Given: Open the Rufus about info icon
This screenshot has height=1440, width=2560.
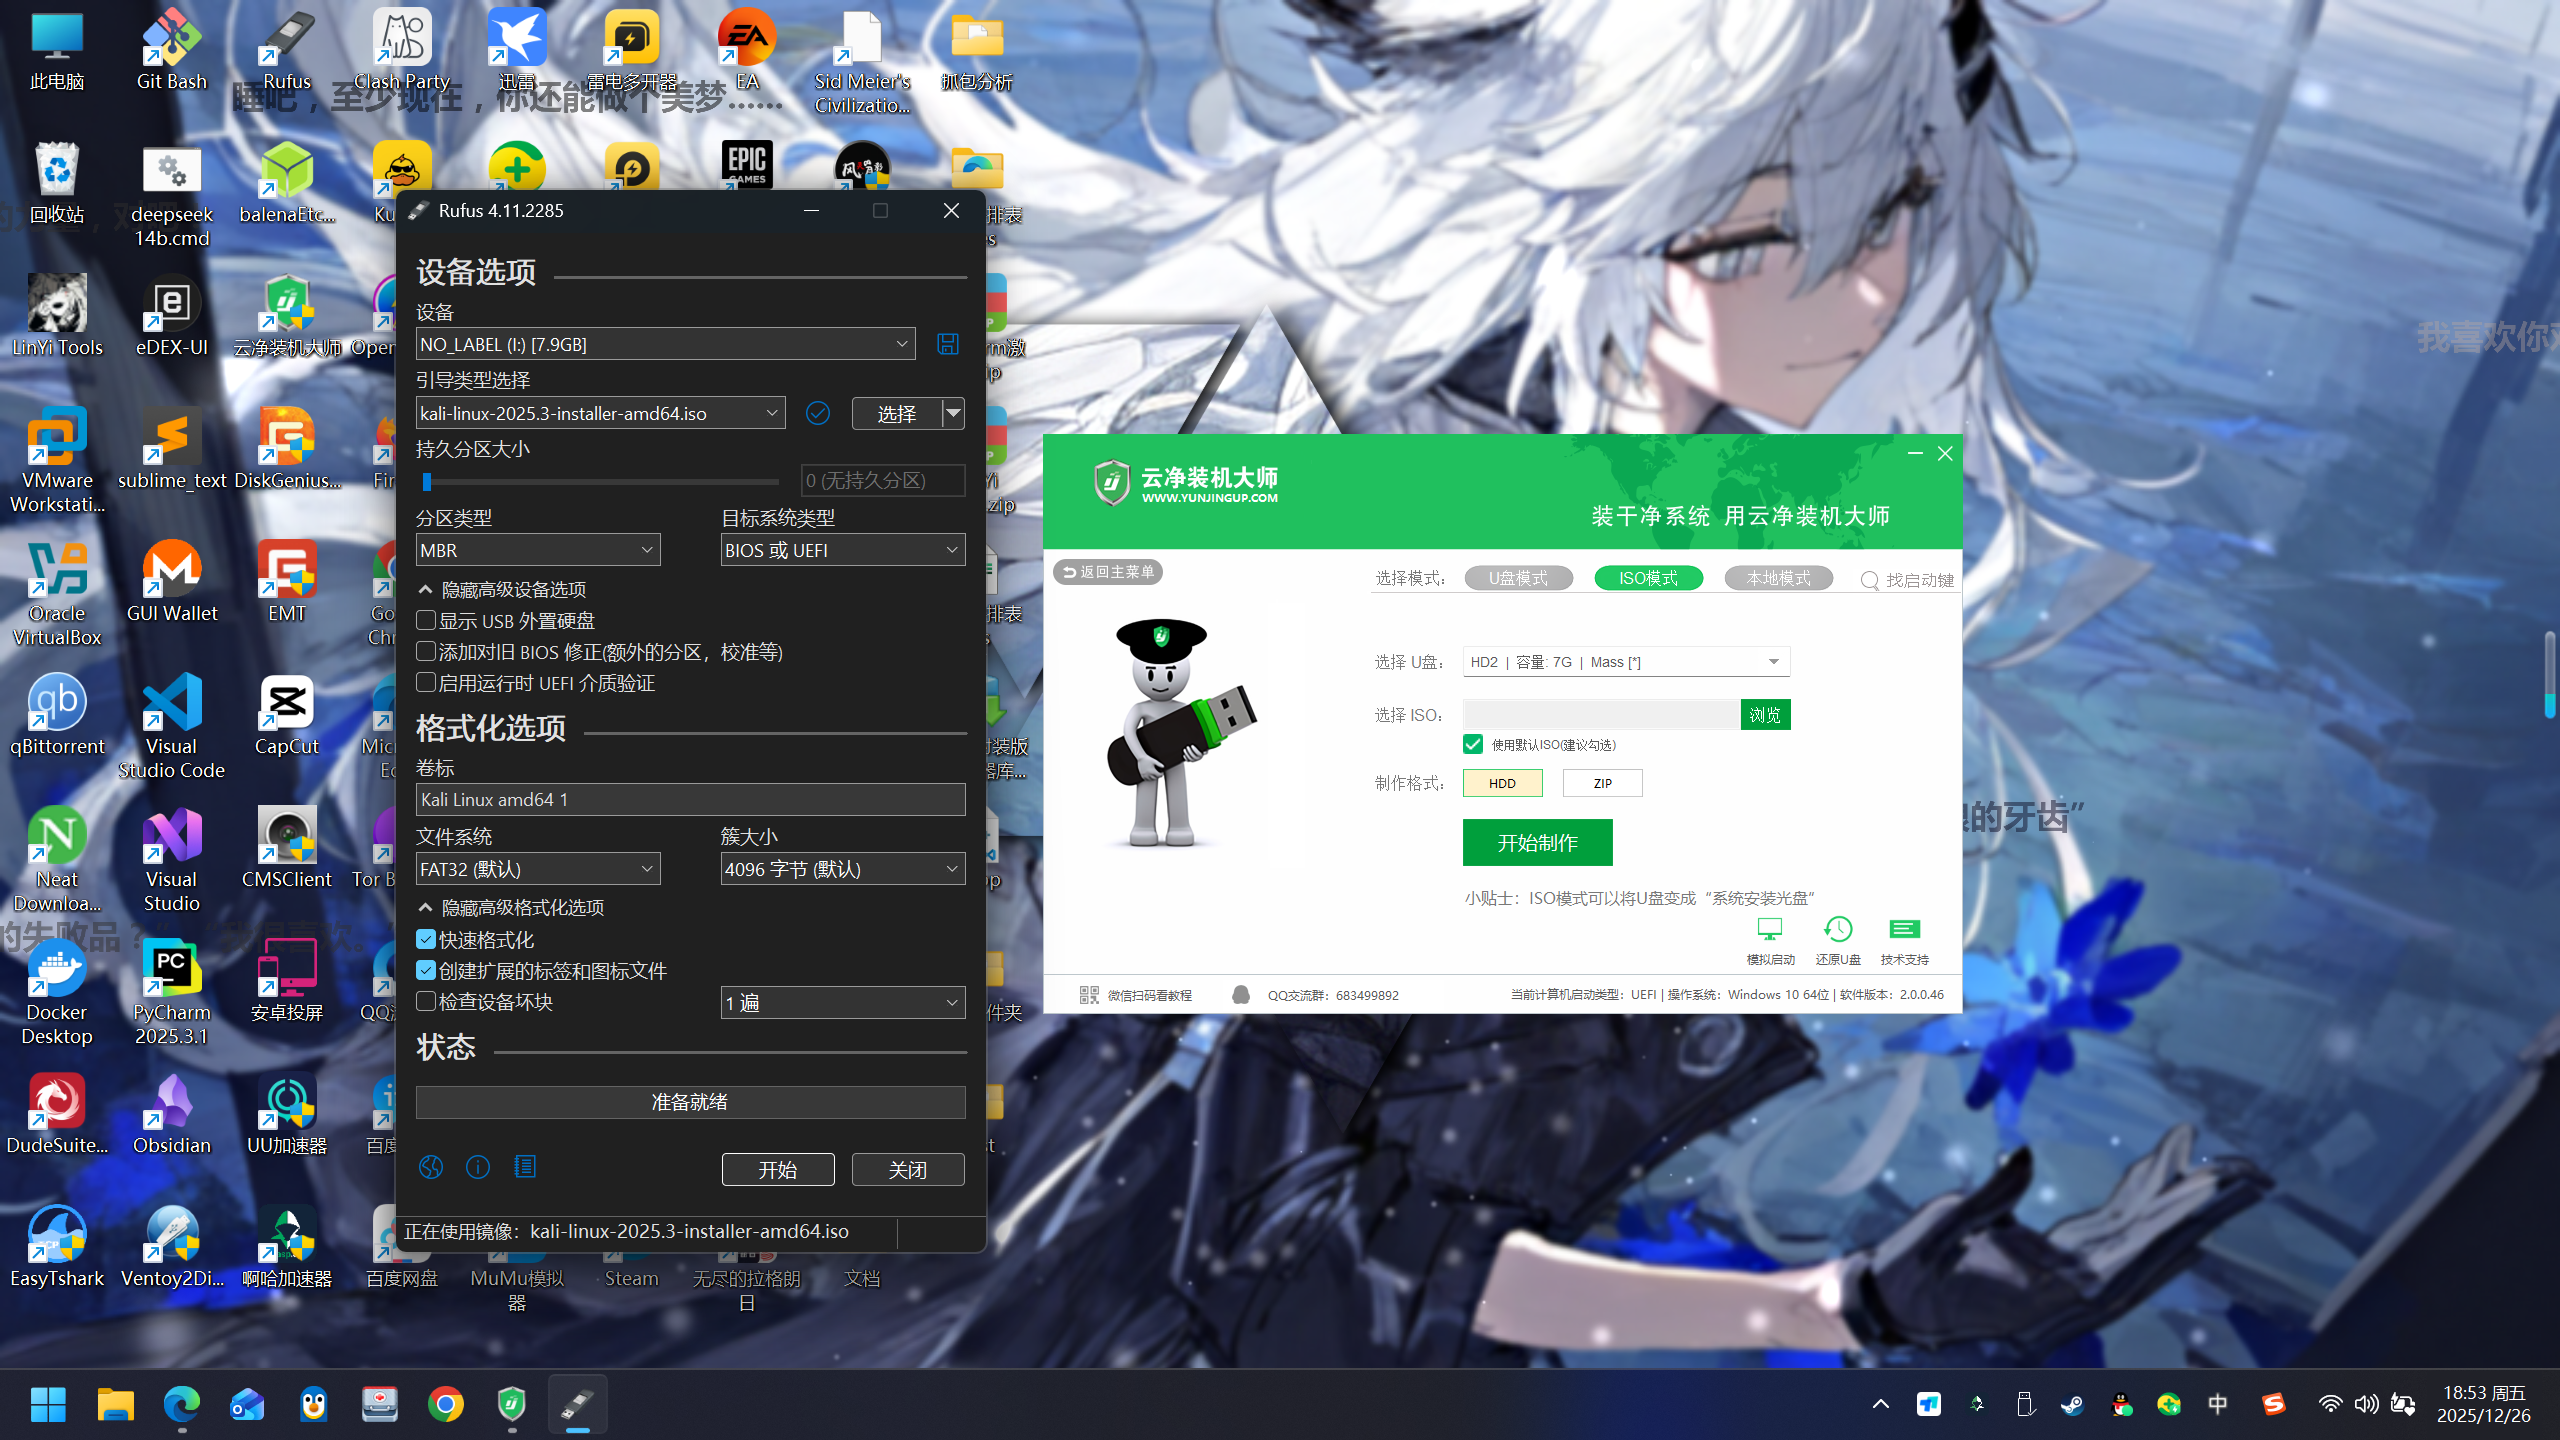Looking at the screenshot, I should [x=478, y=1167].
